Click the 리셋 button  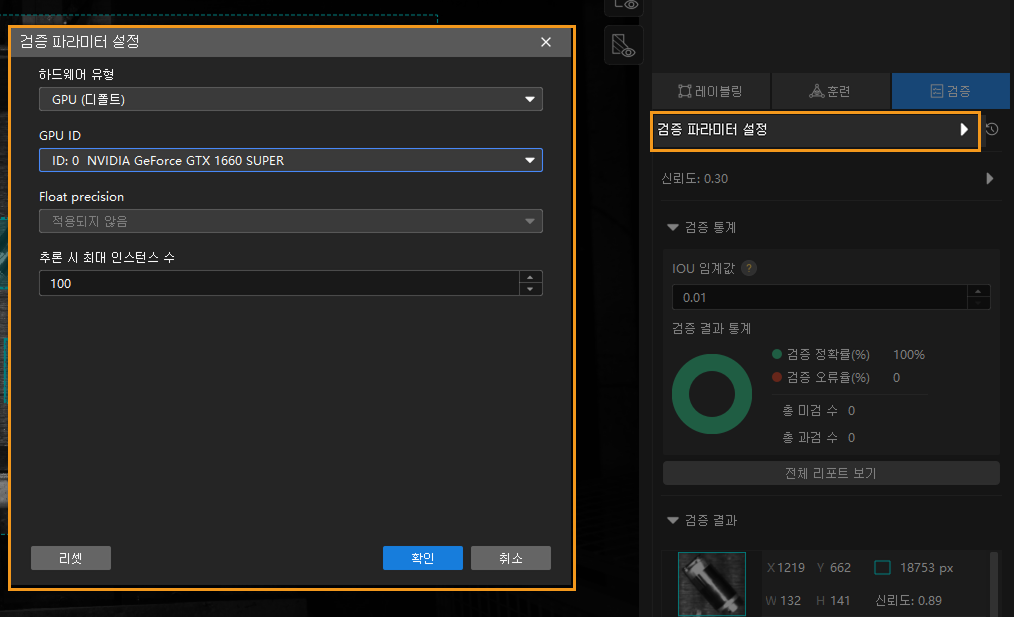click(x=71, y=558)
